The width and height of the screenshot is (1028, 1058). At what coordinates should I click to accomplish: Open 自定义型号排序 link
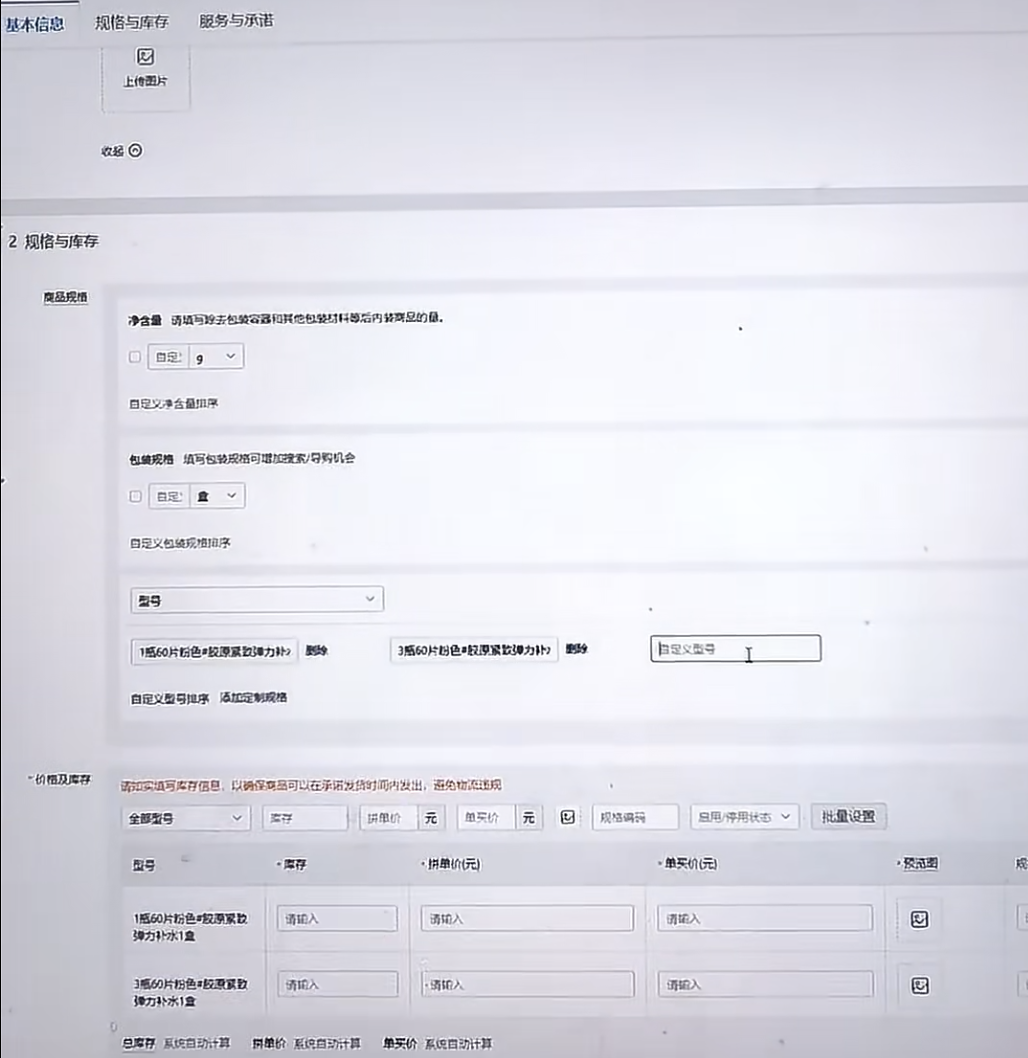click(x=169, y=699)
